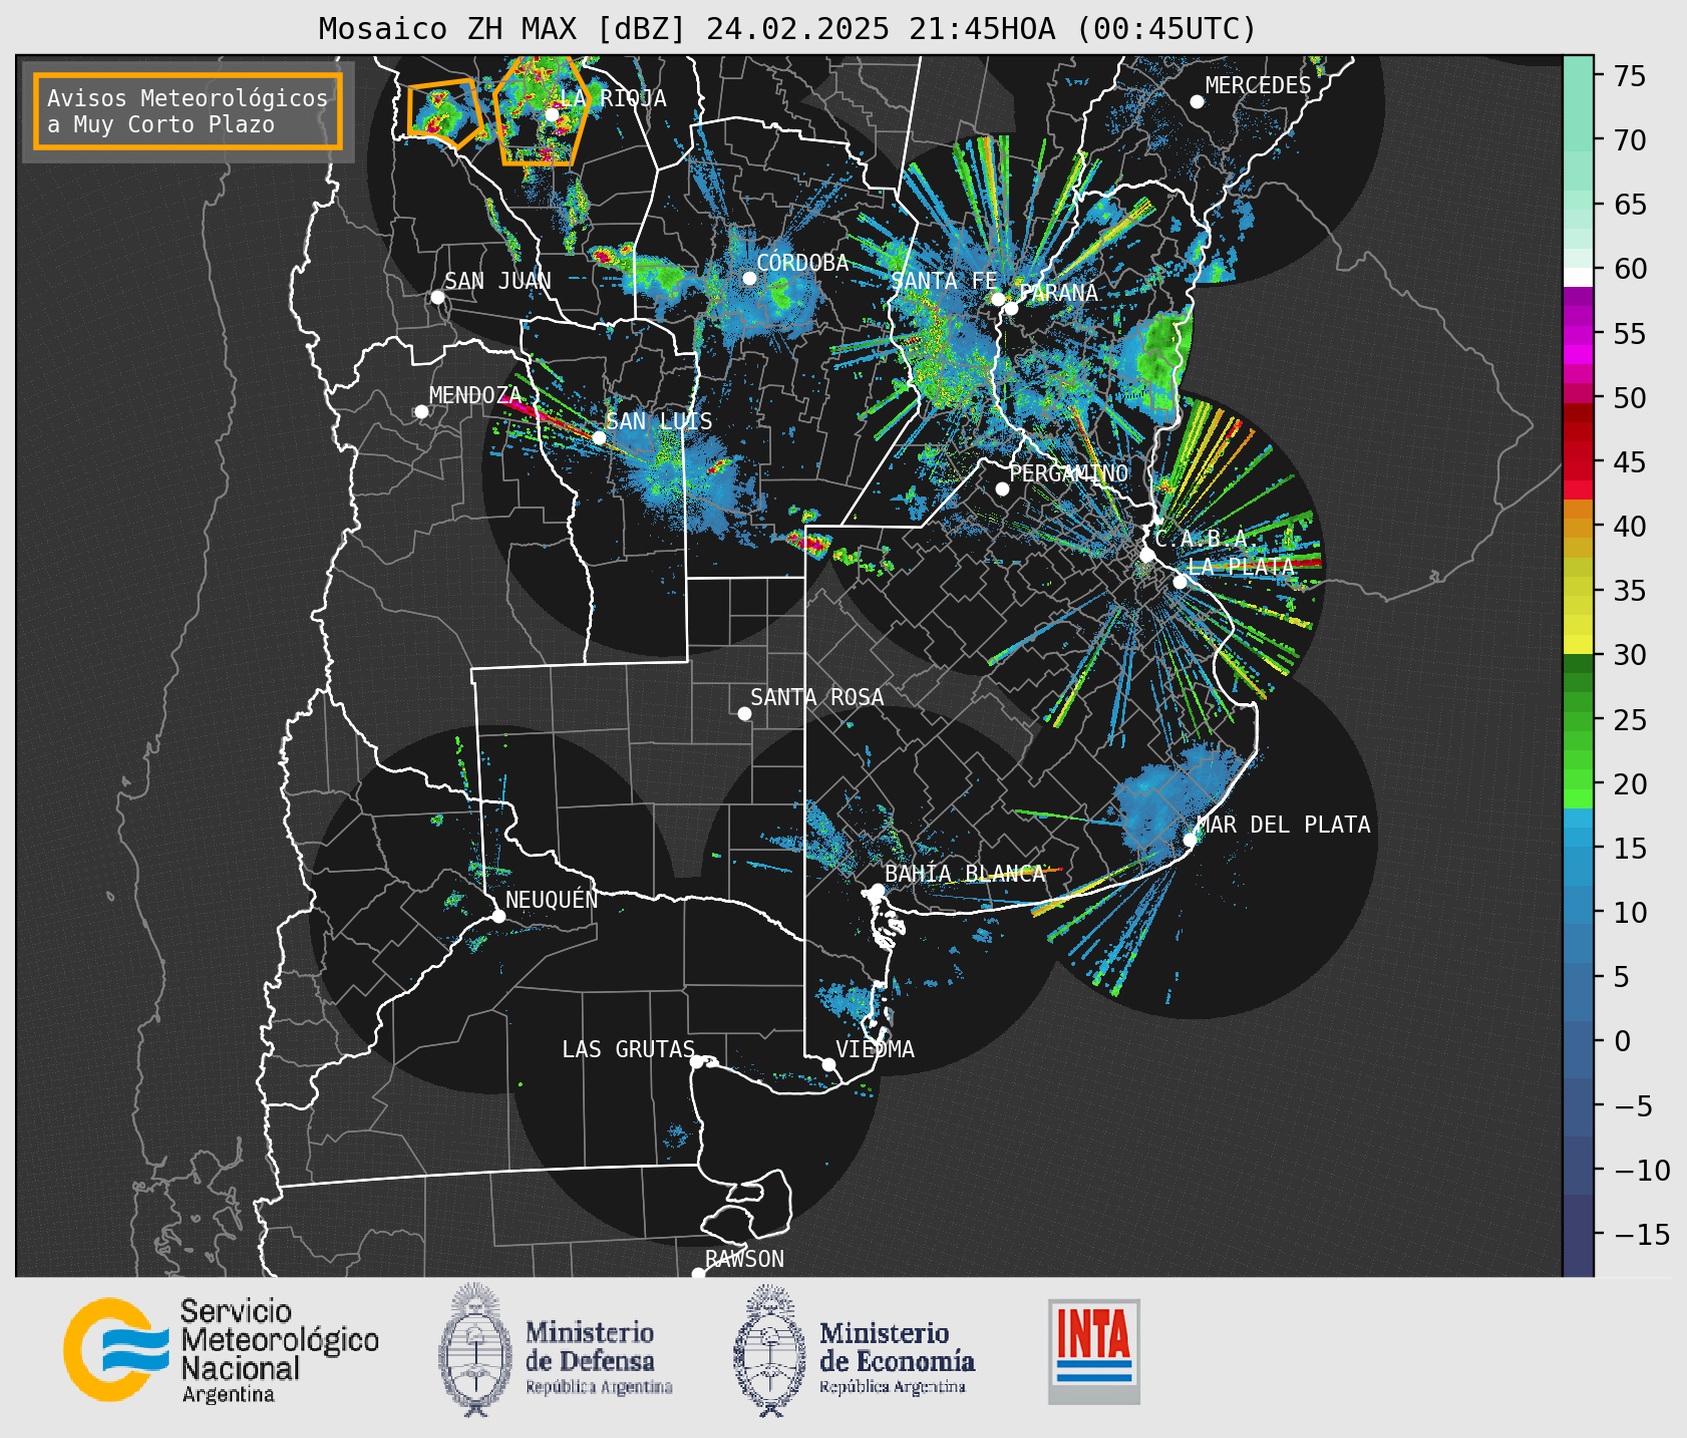This screenshot has width=1687, height=1438.
Task: Select the C.A.B.A. city marker dot
Action: tap(1147, 555)
